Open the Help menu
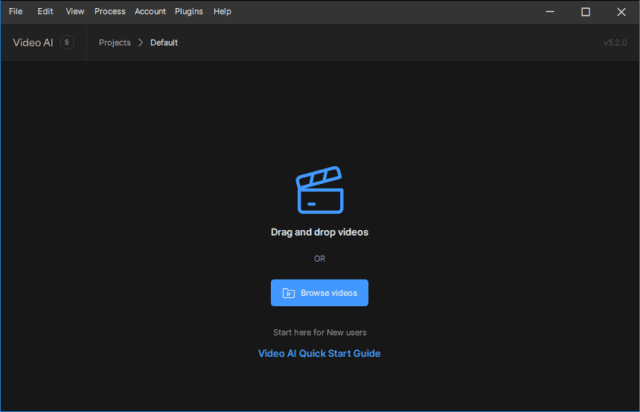 (222, 11)
